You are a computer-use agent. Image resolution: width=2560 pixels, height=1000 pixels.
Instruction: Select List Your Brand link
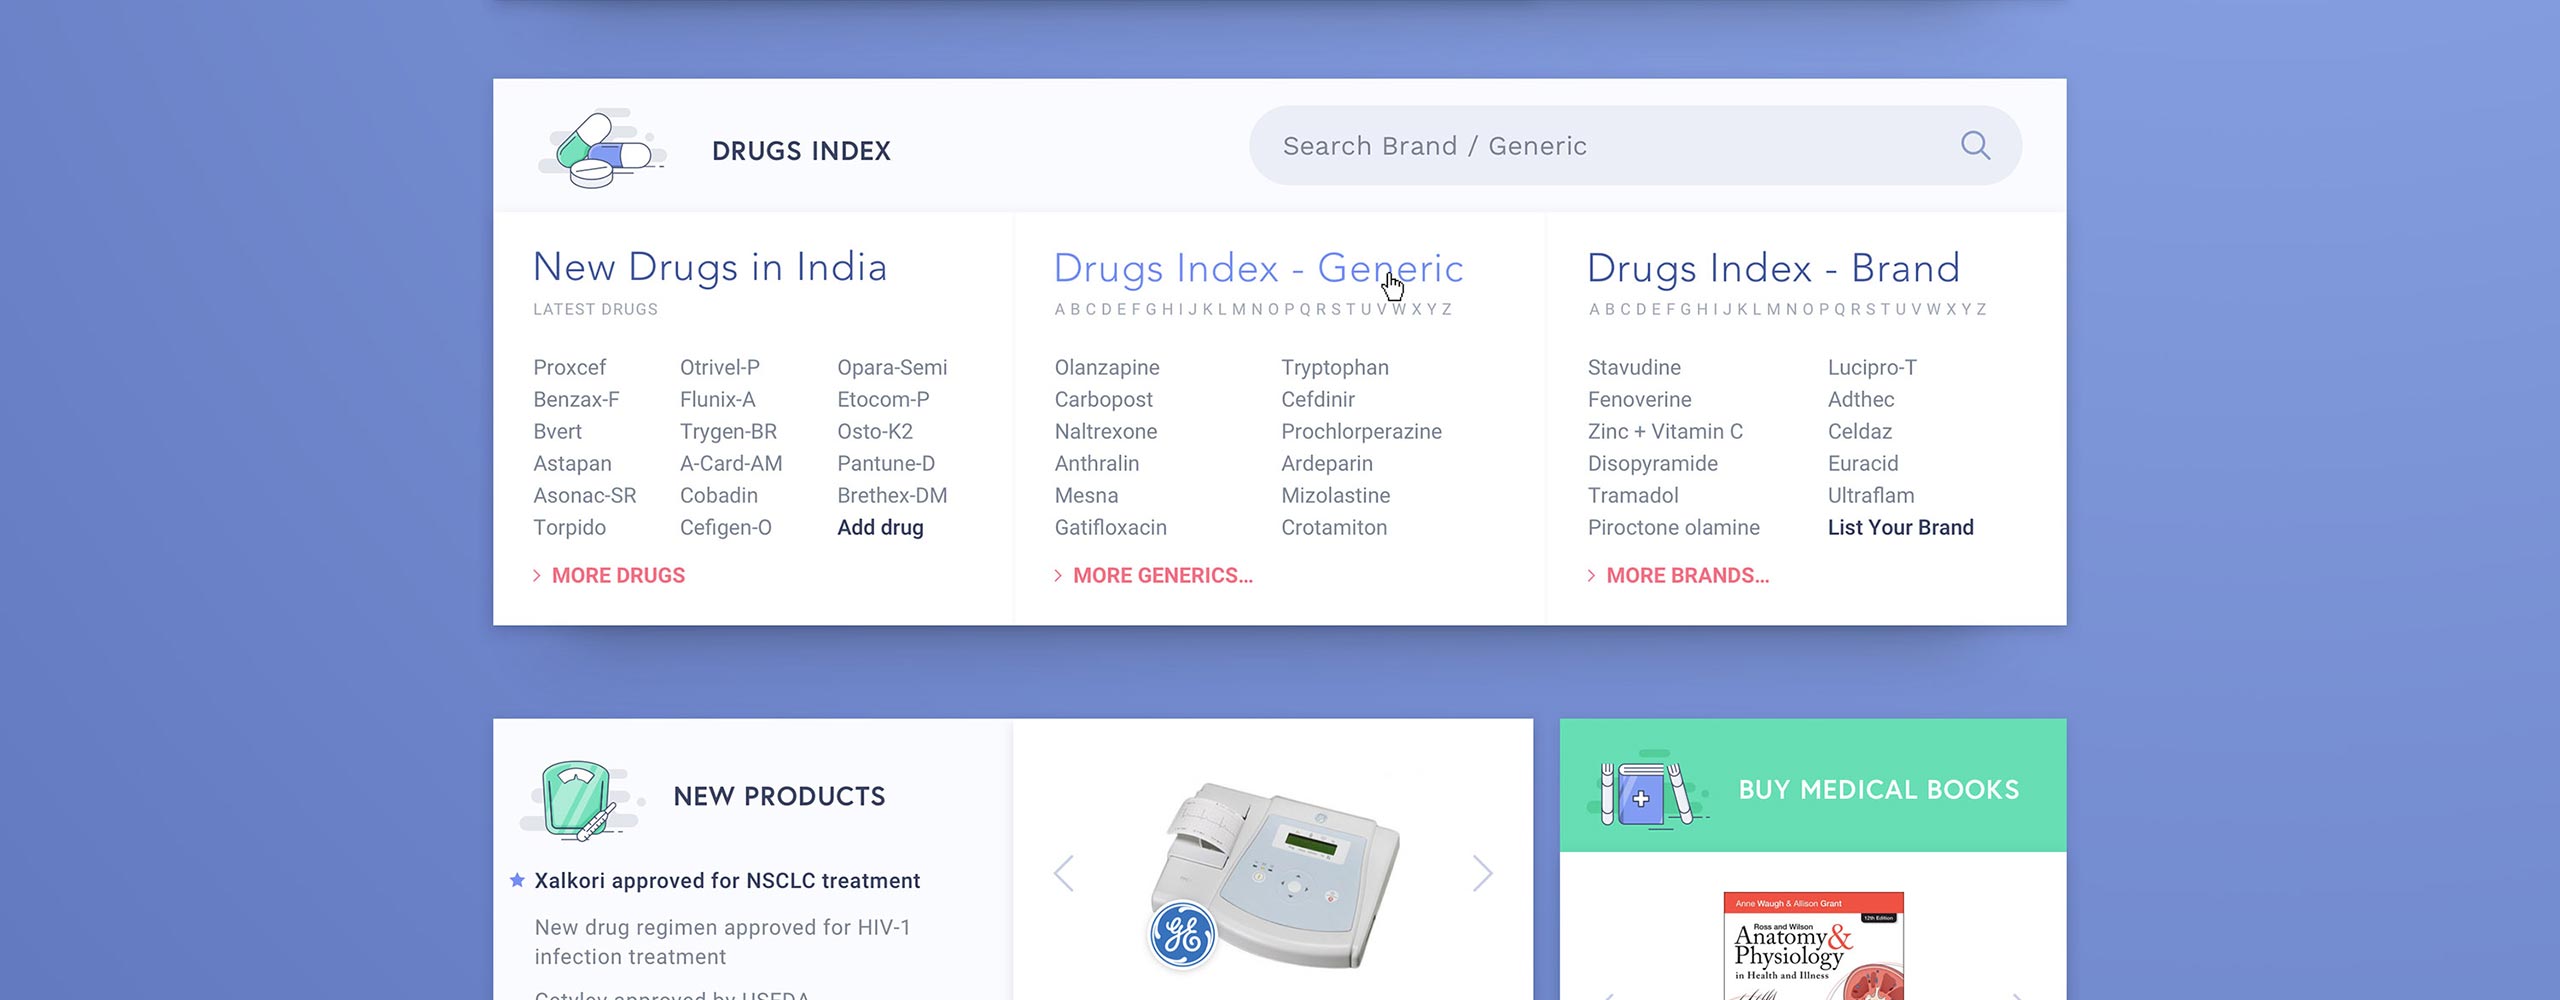click(x=1900, y=527)
